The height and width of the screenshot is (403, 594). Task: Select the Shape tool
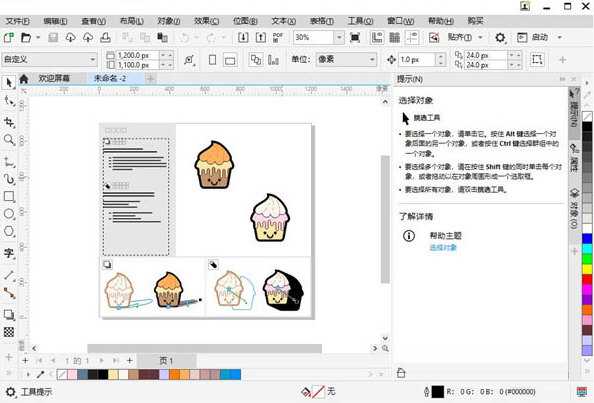(x=9, y=101)
